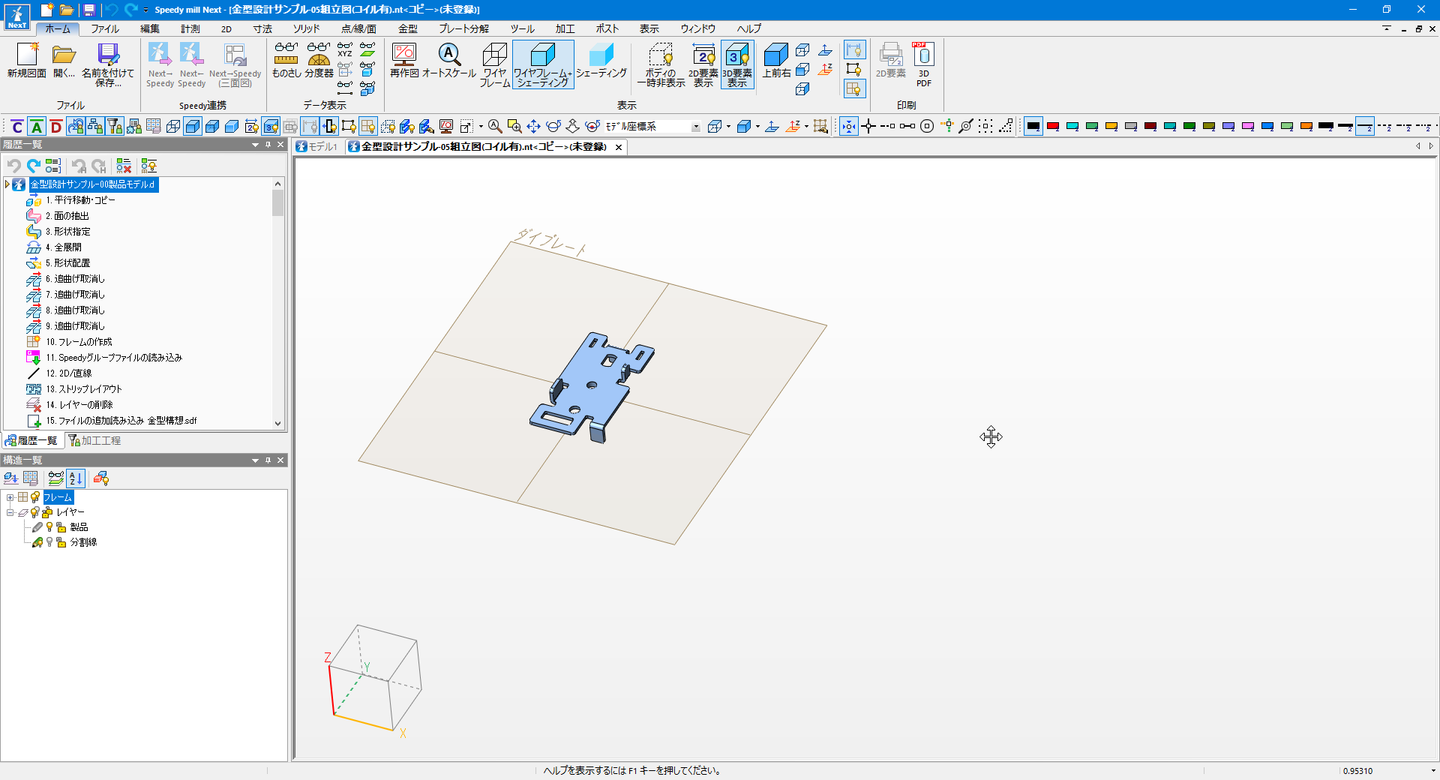1440x780 pixels.
Task: Show the 分割線 layer via its bulb
Action: coord(49,543)
